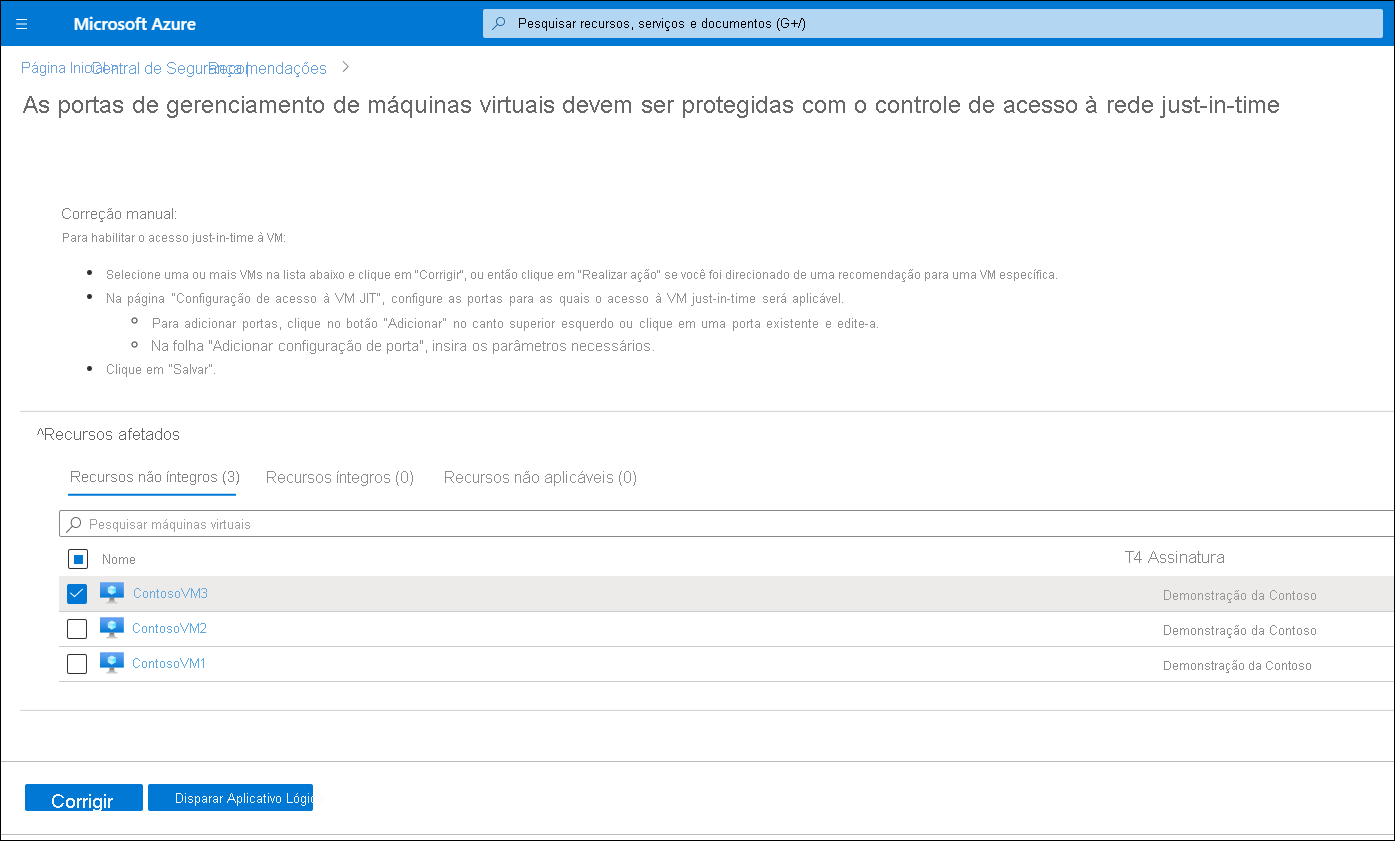Click the Corrigir button
1395x841 pixels.
tap(84, 798)
